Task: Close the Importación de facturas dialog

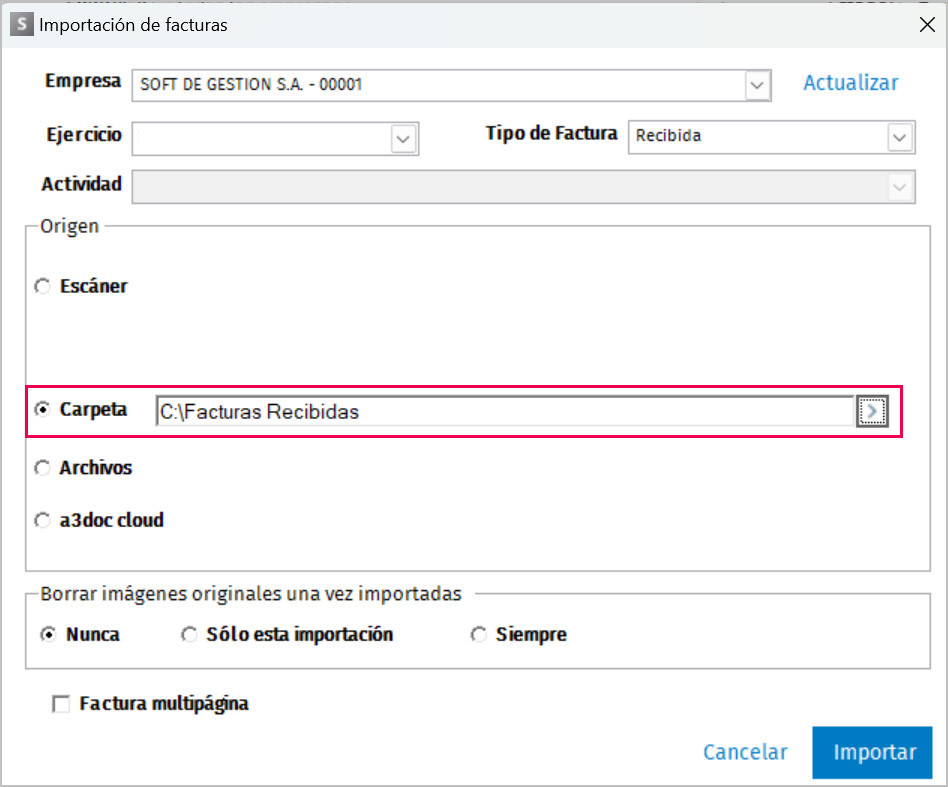Action: click(927, 25)
